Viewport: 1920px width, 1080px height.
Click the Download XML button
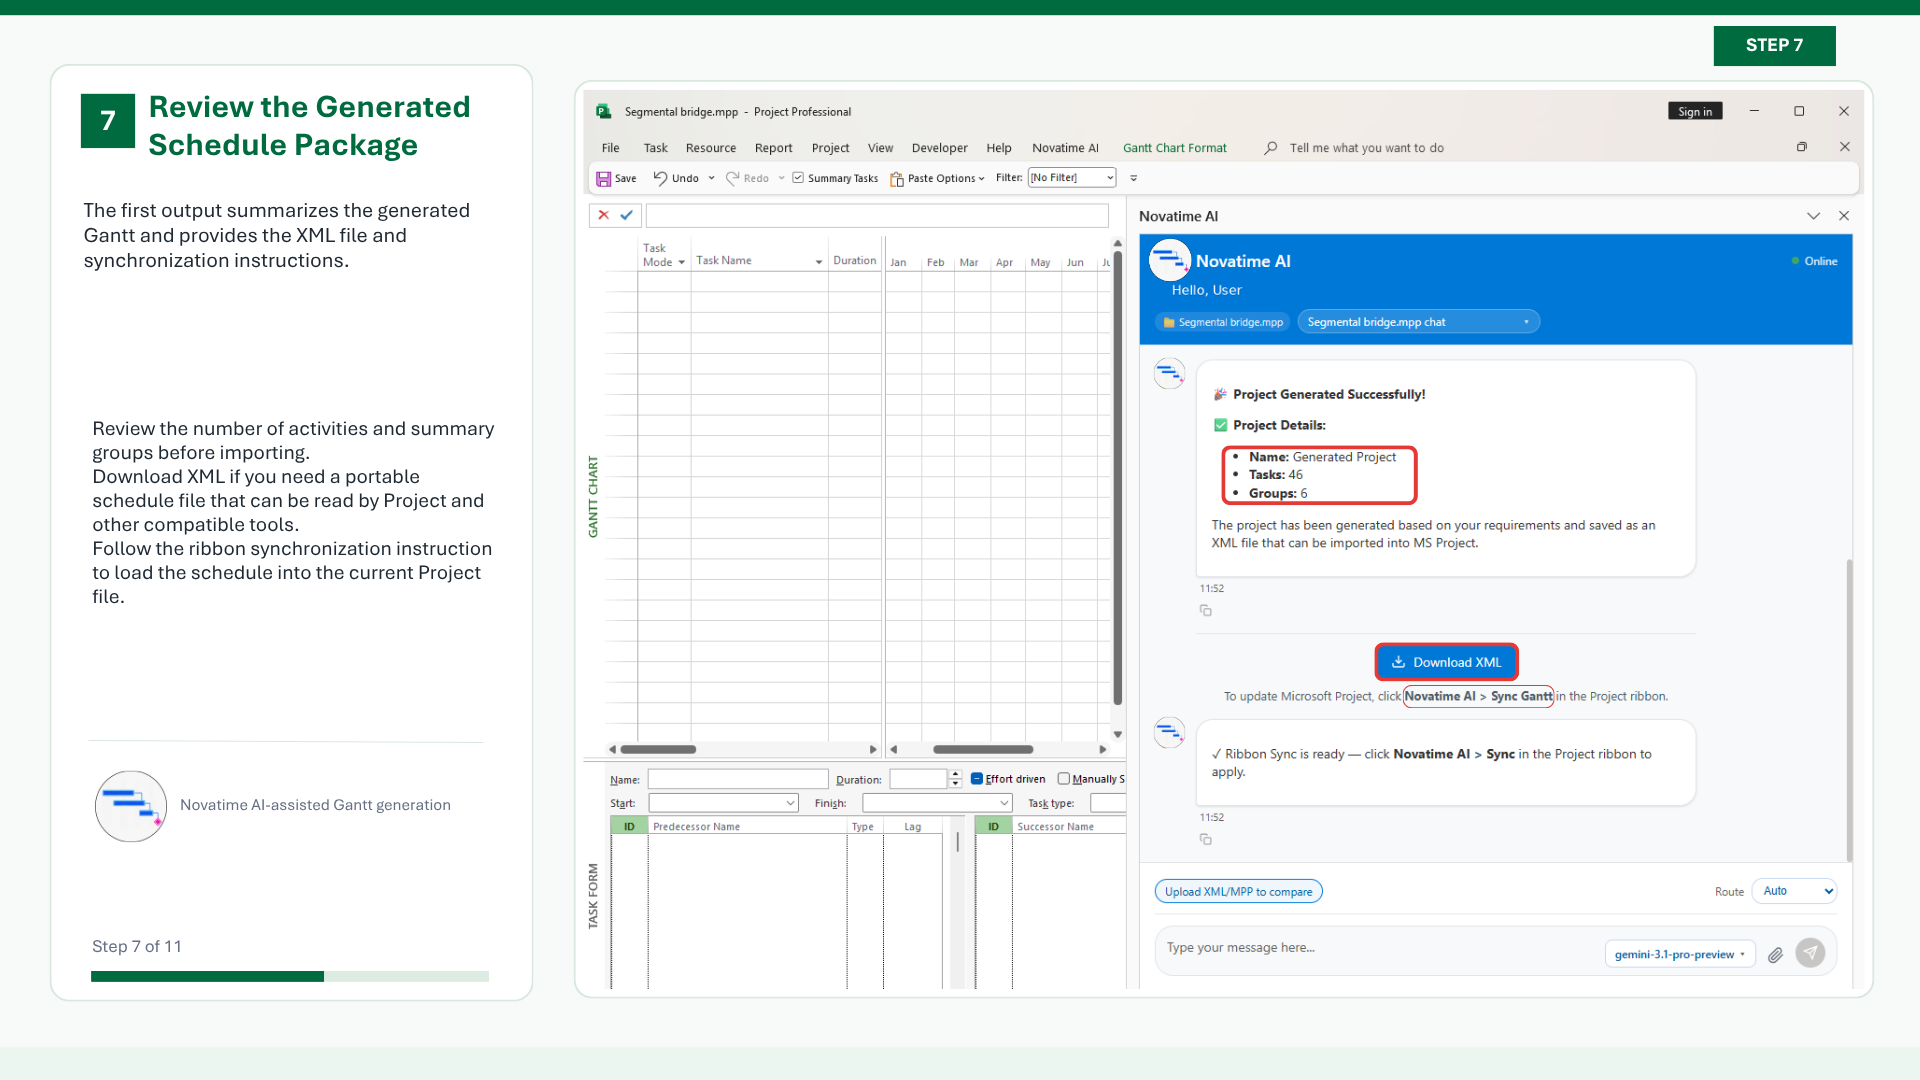click(x=1446, y=662)
